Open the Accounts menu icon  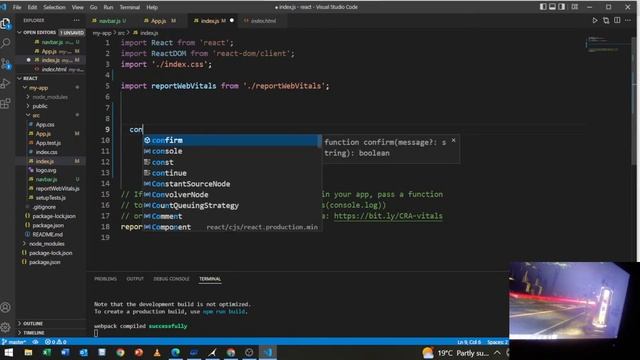[x=6, y=307]
